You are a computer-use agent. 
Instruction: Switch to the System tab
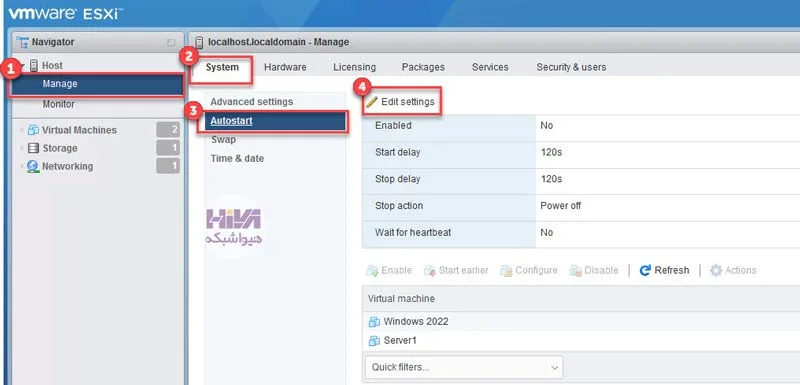coord(222,67)
